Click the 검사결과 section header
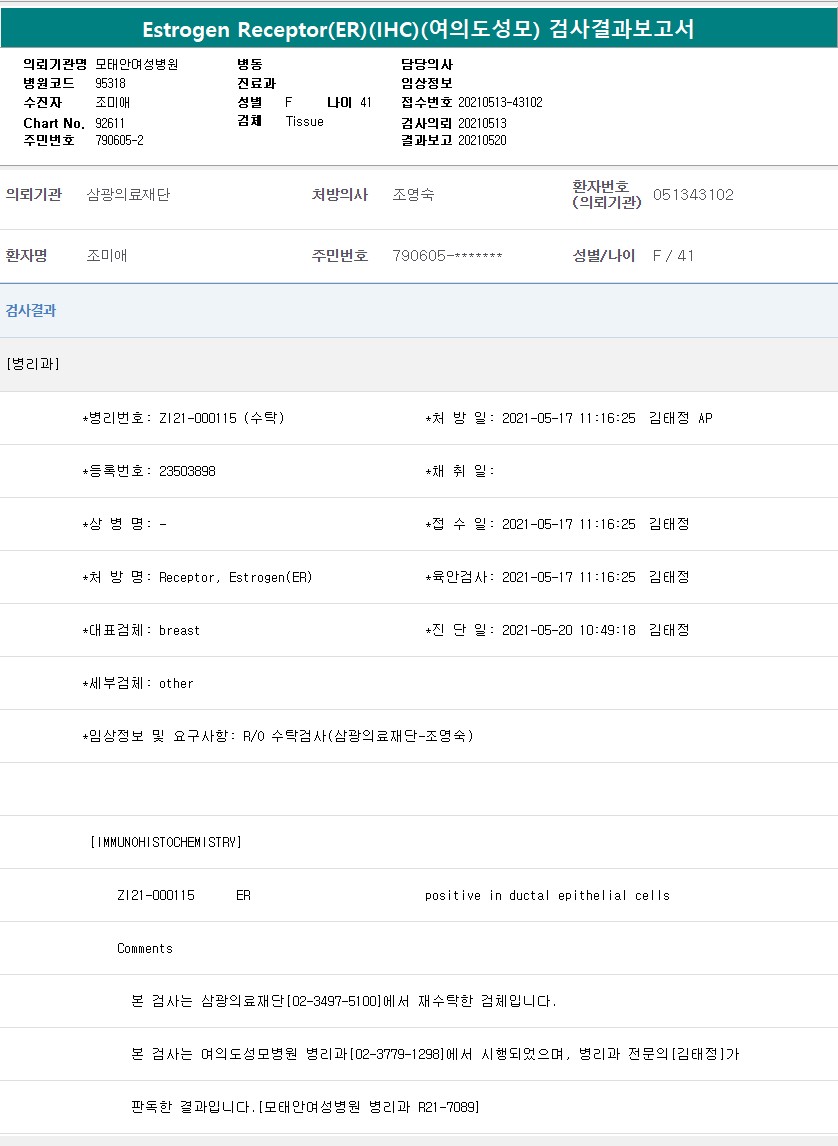Screen dimensions: 838x1146 tap(31, 311)
